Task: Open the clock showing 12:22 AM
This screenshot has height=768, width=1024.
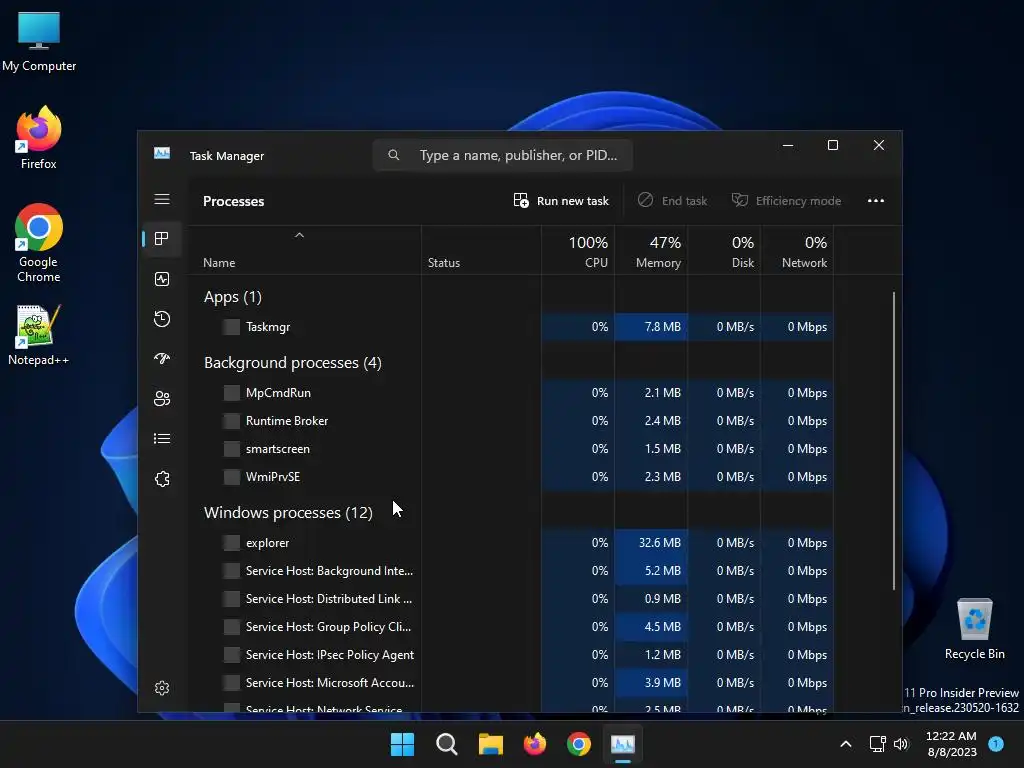Action: [952, 744]
